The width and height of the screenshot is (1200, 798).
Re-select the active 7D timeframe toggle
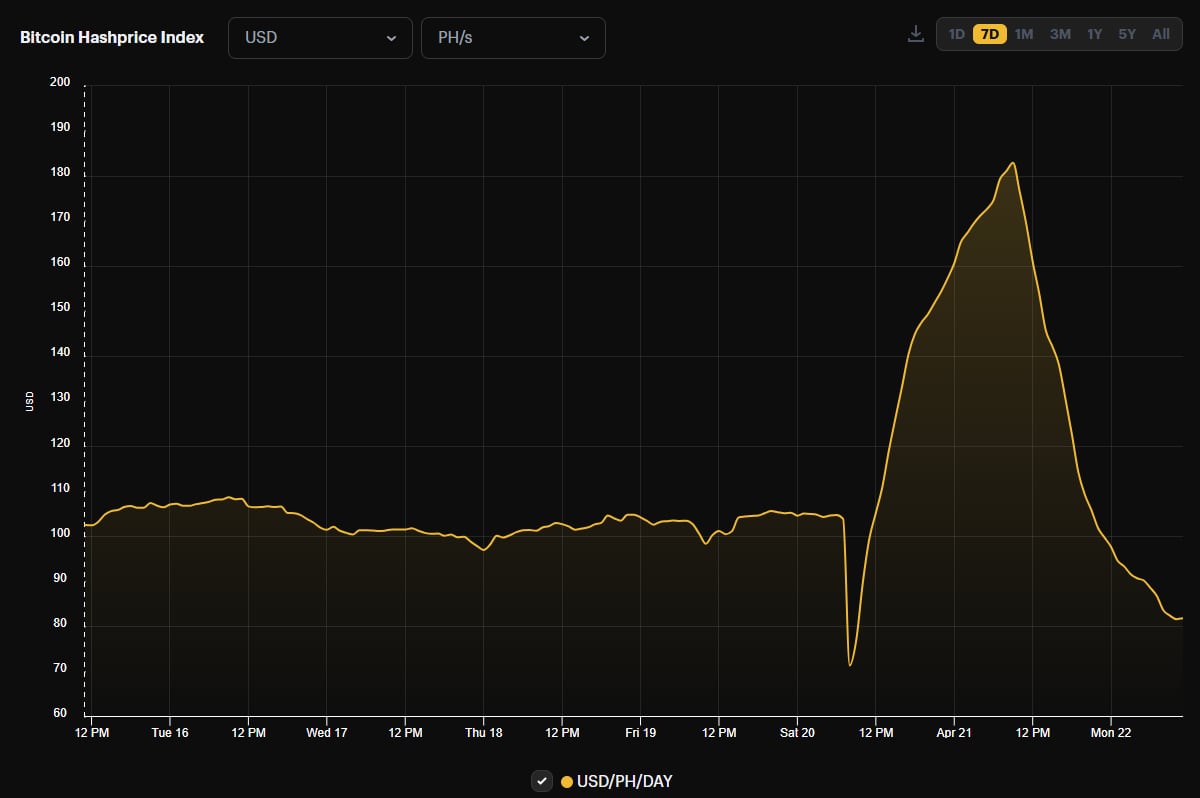[988, 33]
